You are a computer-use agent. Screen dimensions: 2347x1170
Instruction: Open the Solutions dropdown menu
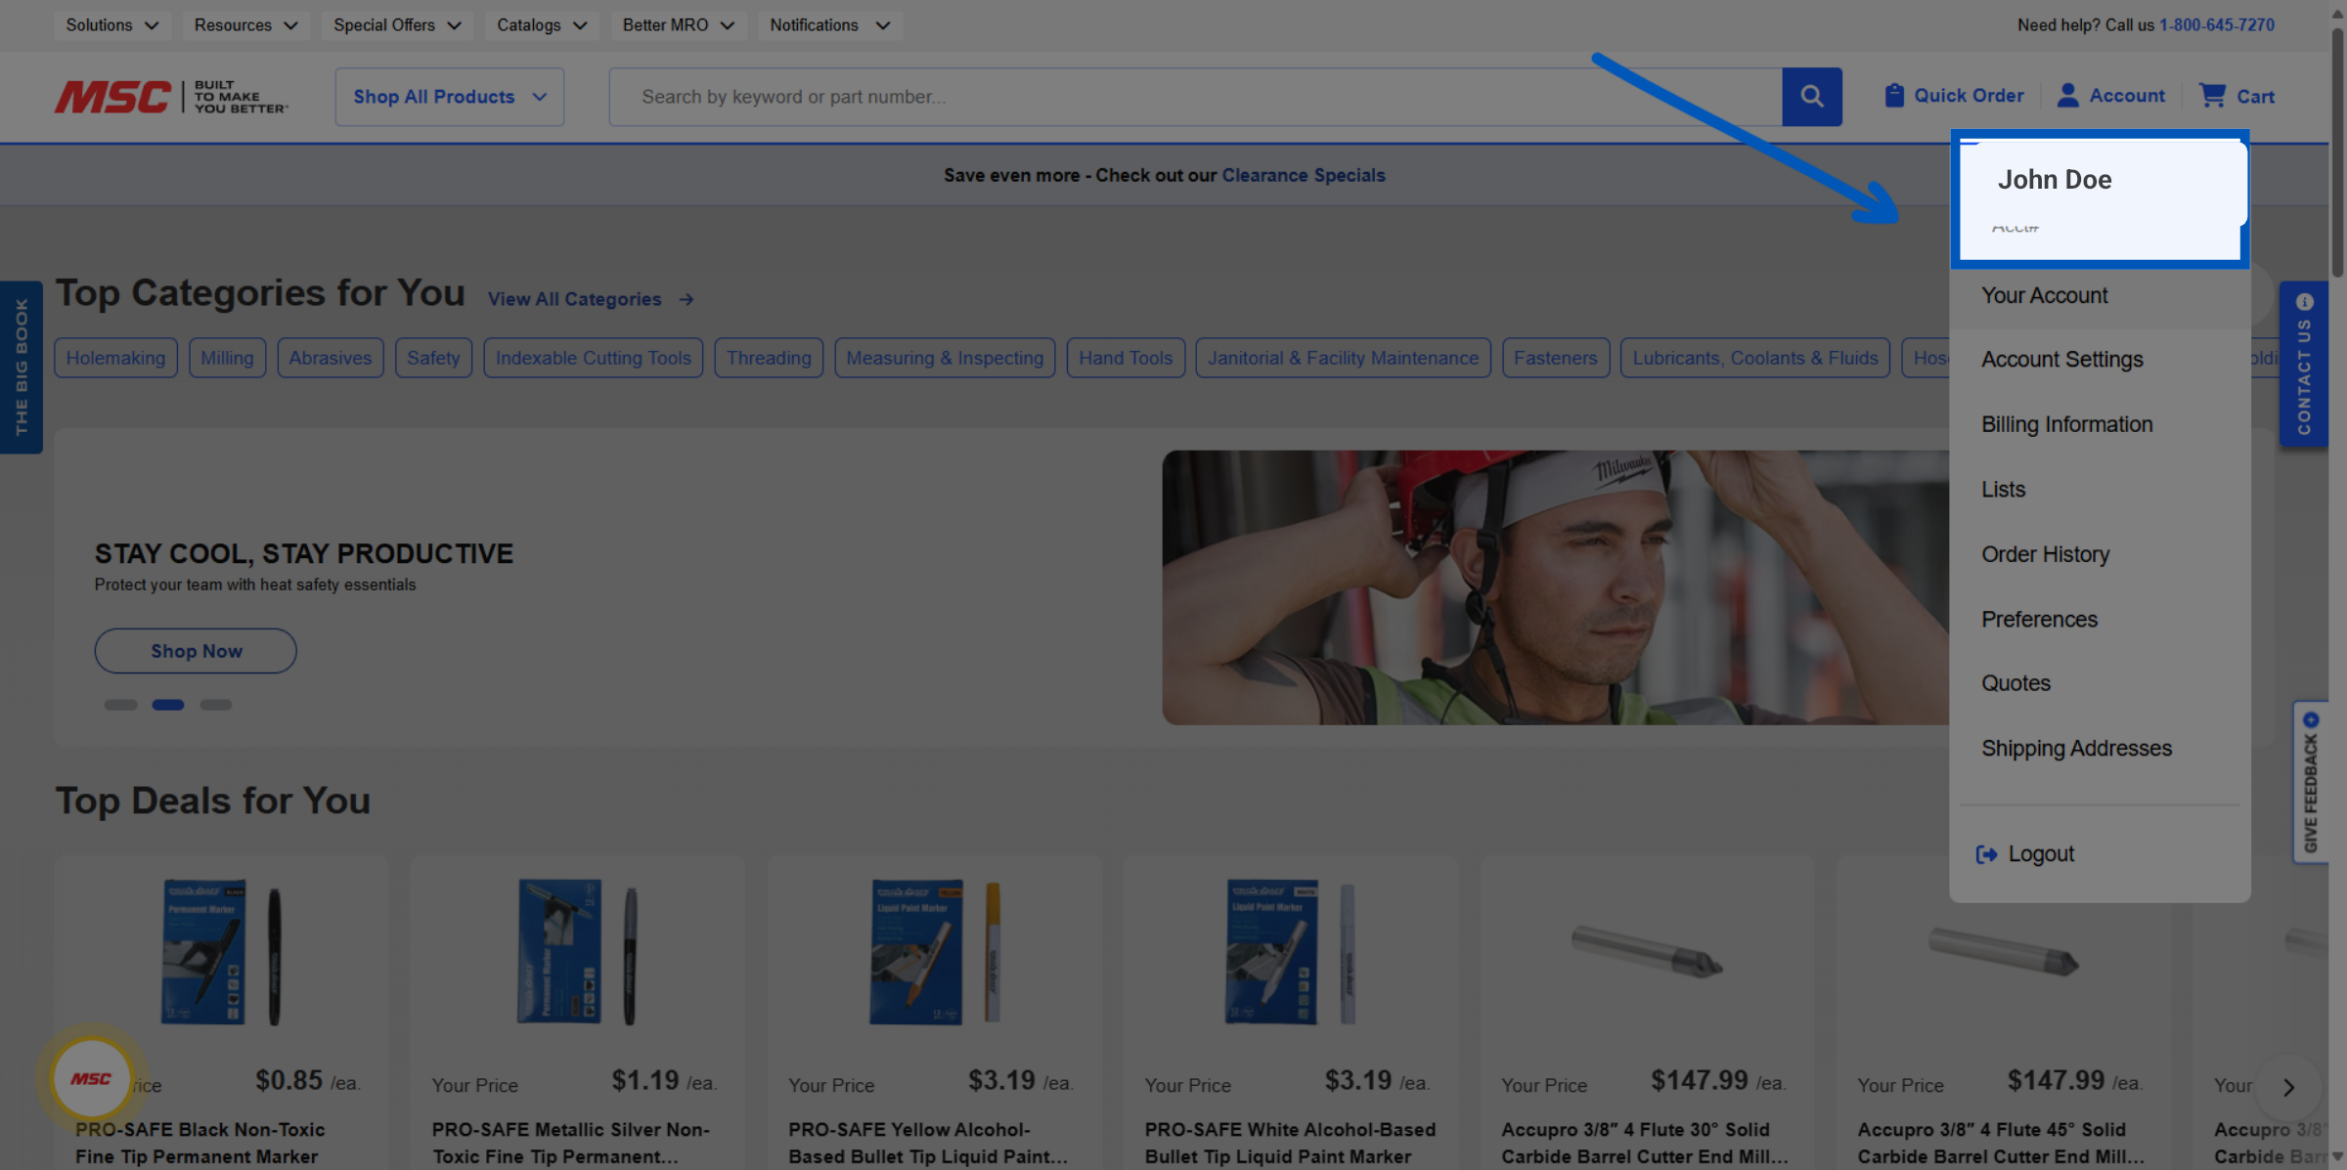111,25
